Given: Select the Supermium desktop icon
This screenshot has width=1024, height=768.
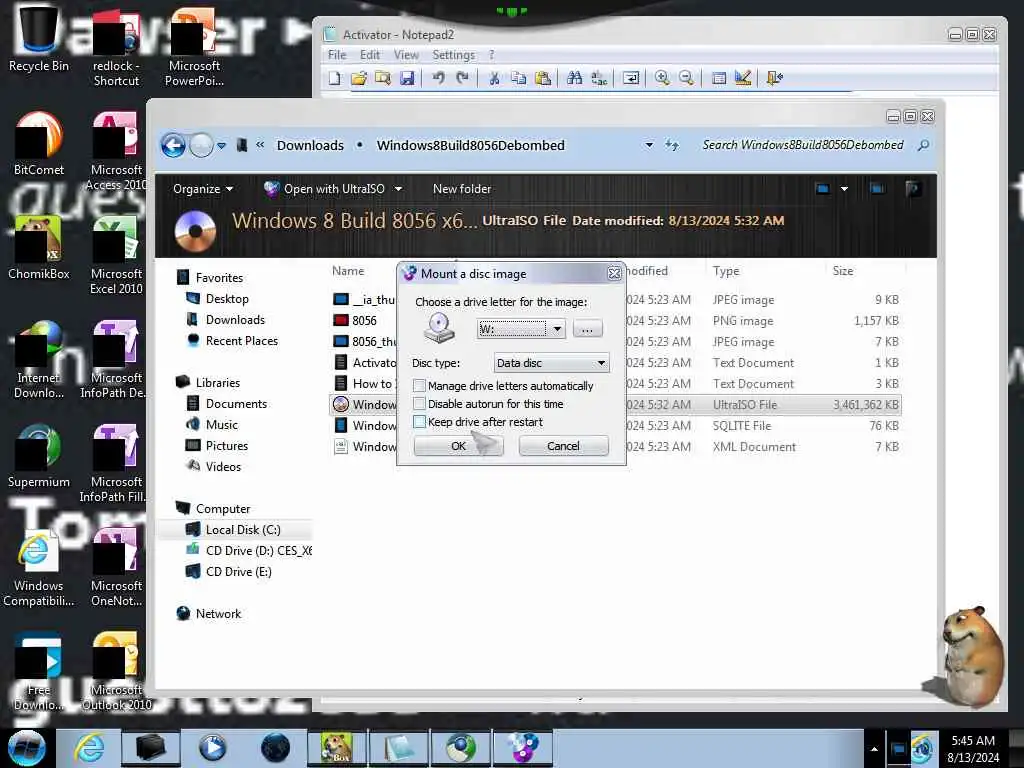Looking at the screenshot, I should pos(38,456).
